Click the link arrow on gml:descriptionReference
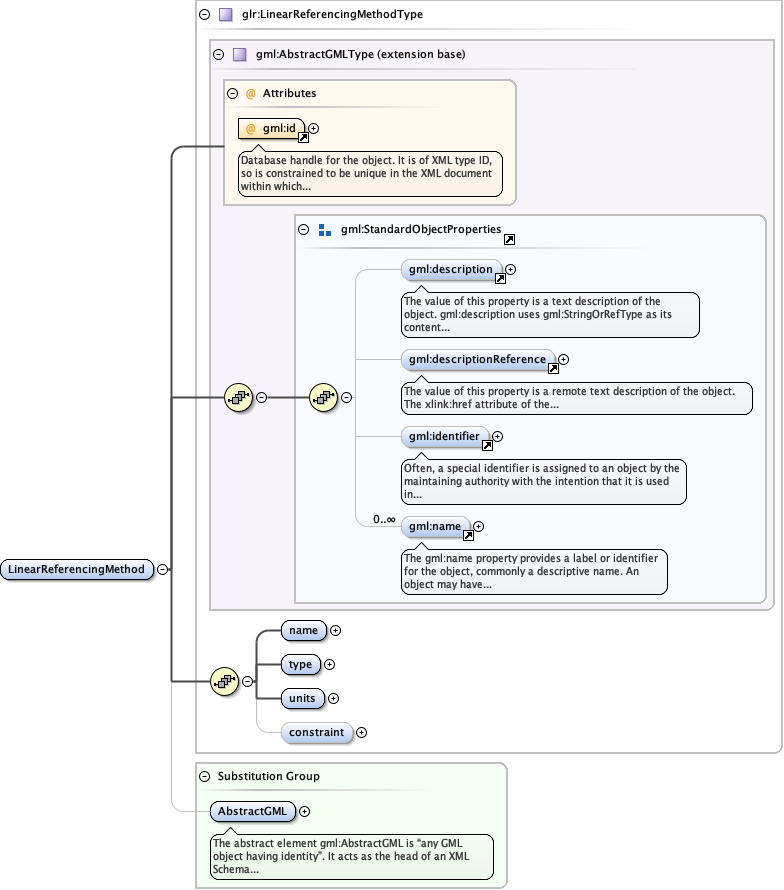Viewport: 784px width, 890px height. [553, 368]
